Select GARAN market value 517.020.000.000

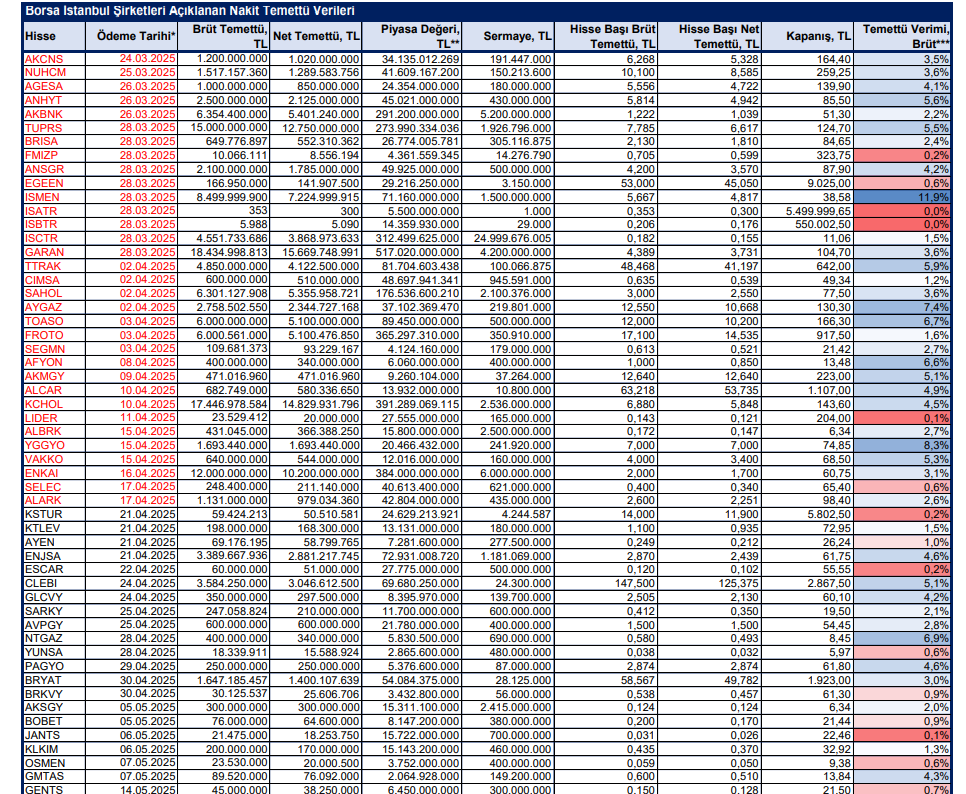pyautogui.click(x=418, y=252)
